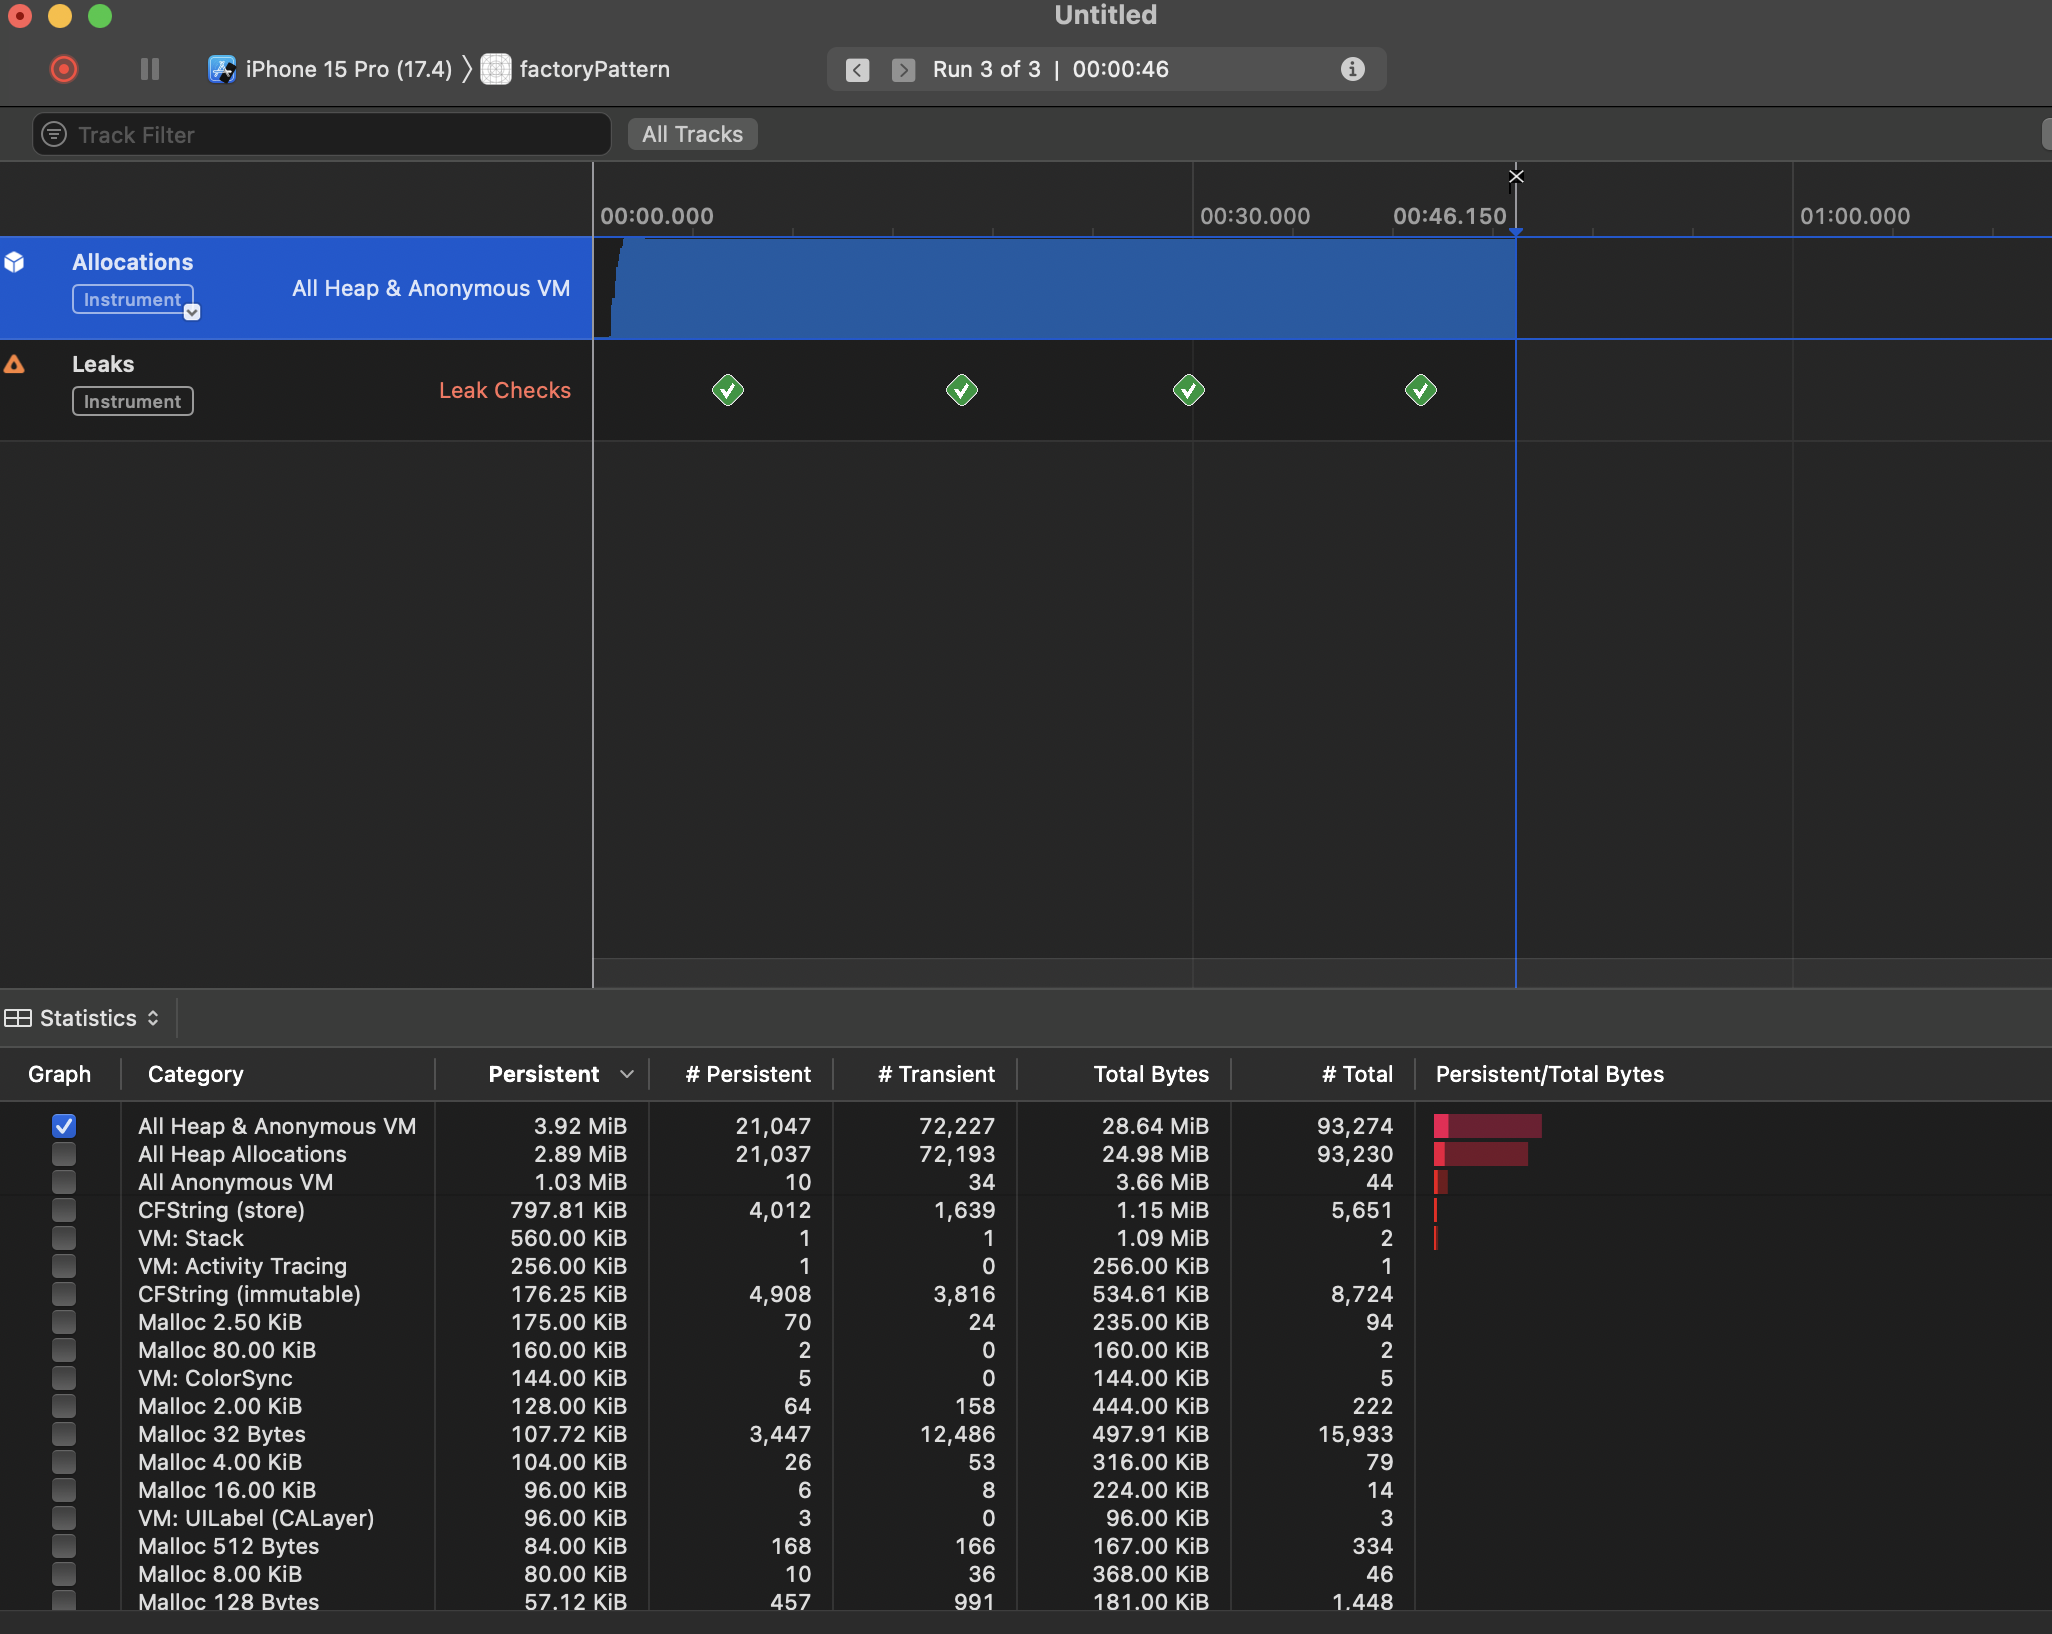The image size is (2052, 1634).
Task: Click the Persistent/Total bar for All Anonymous VM
Action: point(1441,1182)
